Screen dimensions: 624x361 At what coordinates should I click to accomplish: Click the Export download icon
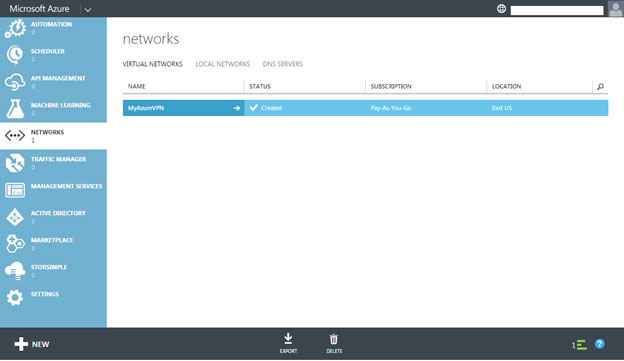(x=288, y=339)
